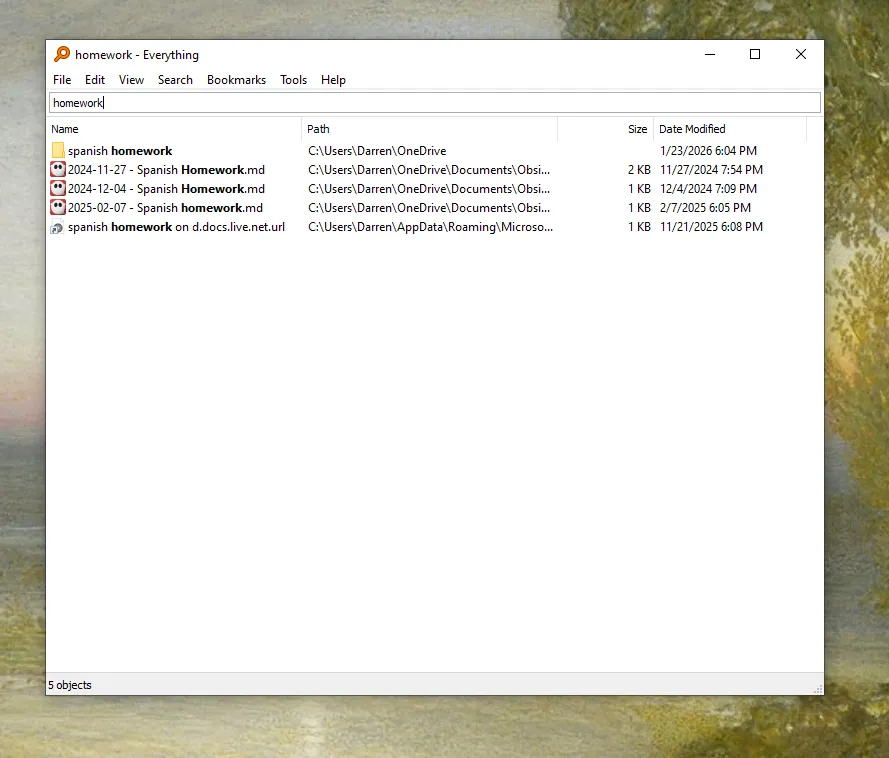Sort results by the Name column
This screenshot has width=889, height=758.
[65, 128]
